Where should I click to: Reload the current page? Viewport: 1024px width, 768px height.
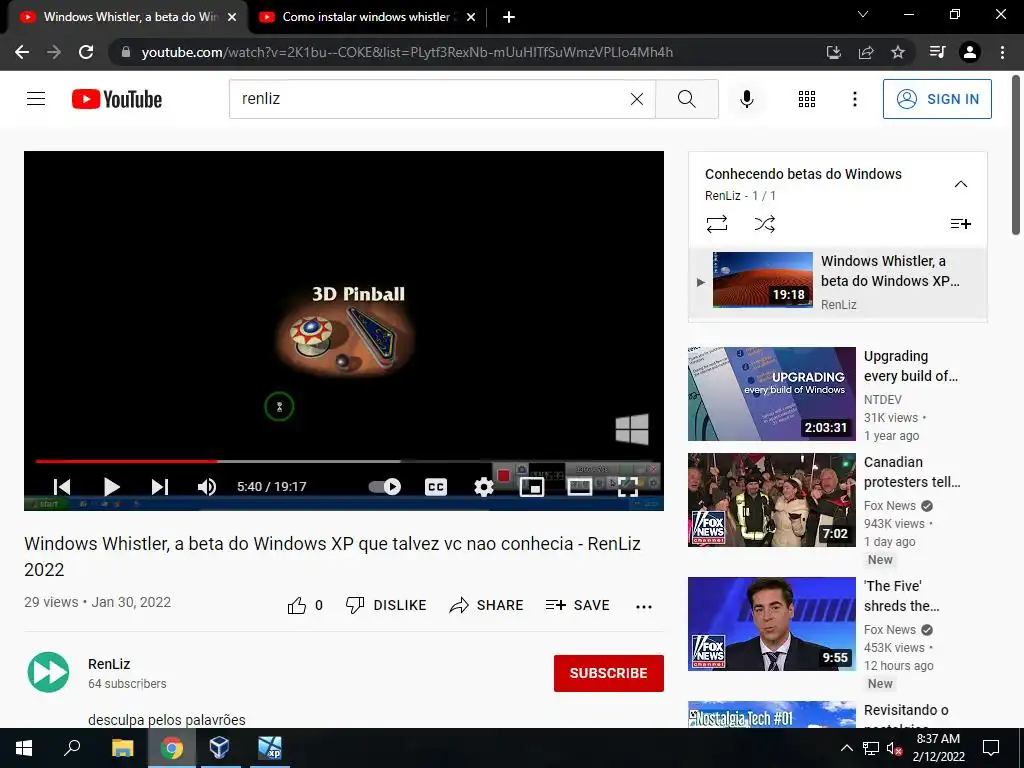(86, 52)
